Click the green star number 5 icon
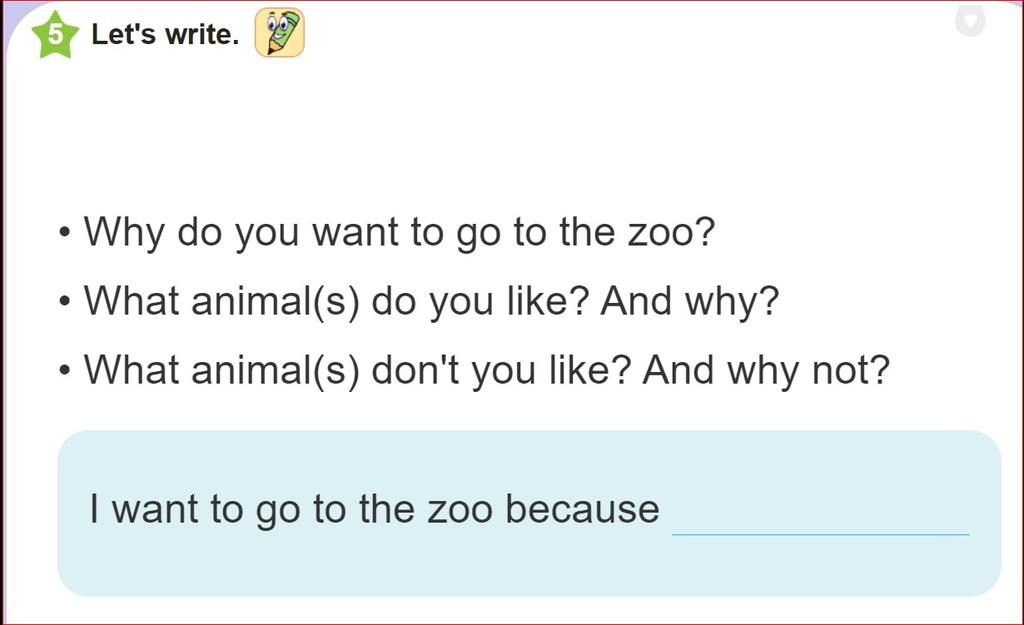Viewport: 1024px width, 625px height. (x=56, y=35)
